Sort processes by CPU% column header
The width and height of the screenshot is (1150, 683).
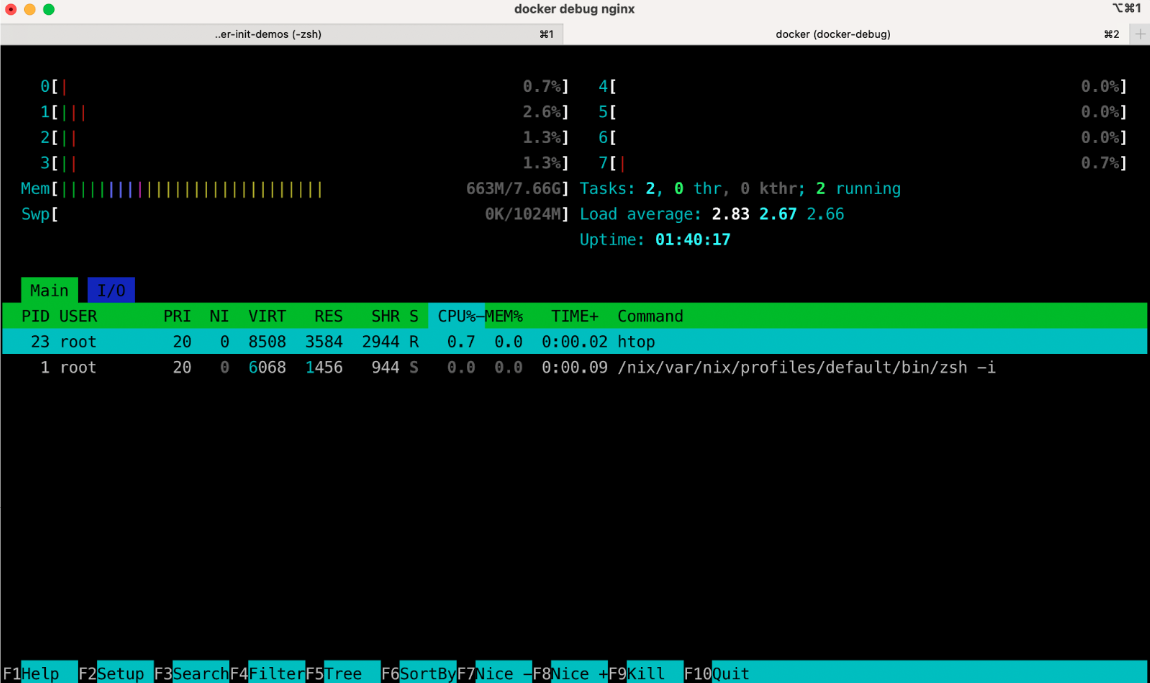(x=456, y=316)
